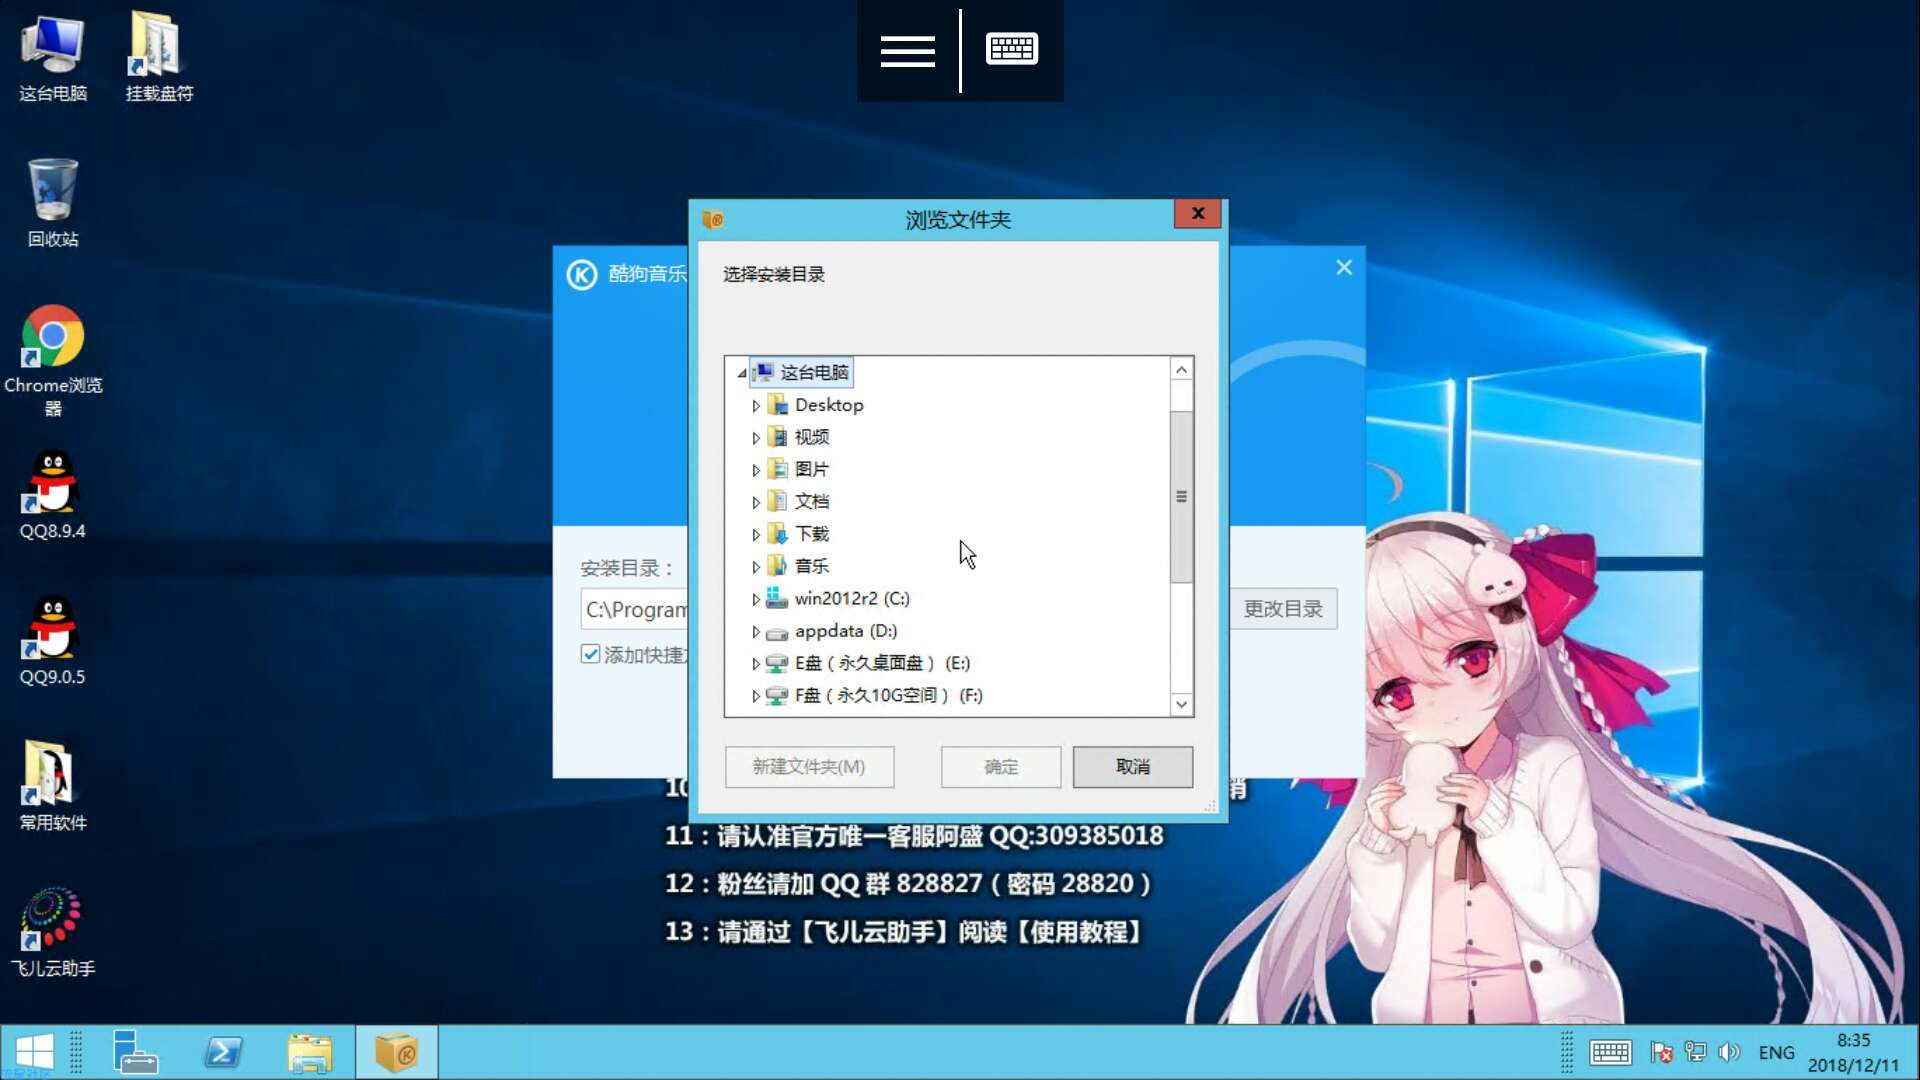The image size is (1920, 1080).
Task: Show the on-screen keyboard from top bar
Action: pyautogui.click(x=1012, y=49)
